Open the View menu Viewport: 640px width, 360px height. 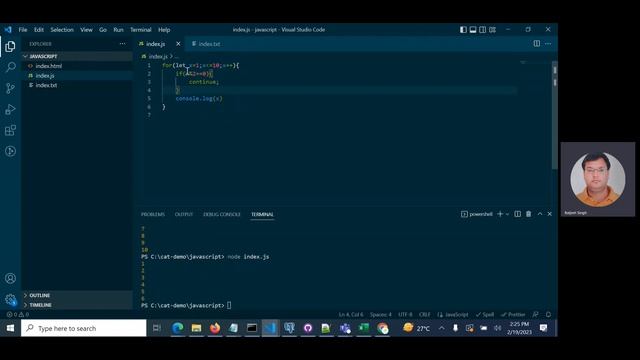click(x=86, y=29)
